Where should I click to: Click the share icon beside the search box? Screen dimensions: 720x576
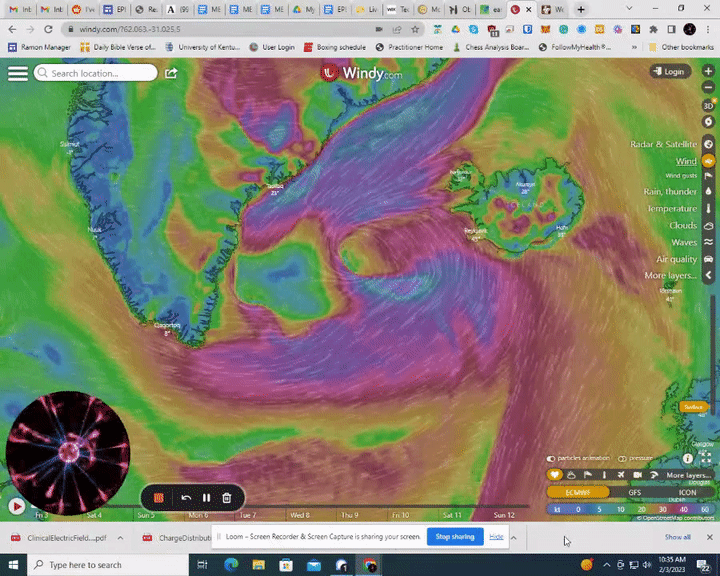pos(171,73)
